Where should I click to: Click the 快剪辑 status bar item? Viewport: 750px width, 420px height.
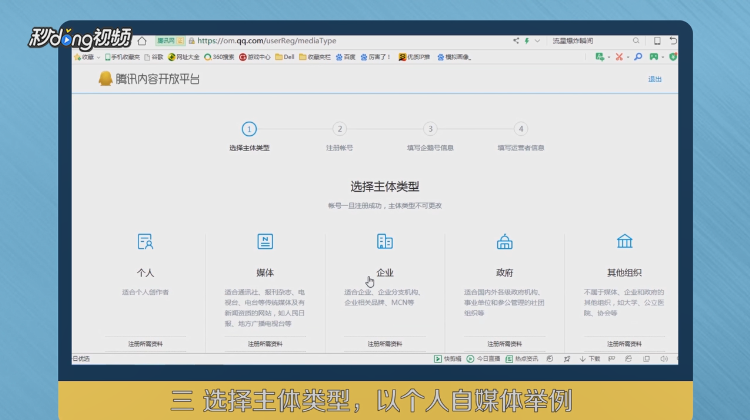(448, 359)
